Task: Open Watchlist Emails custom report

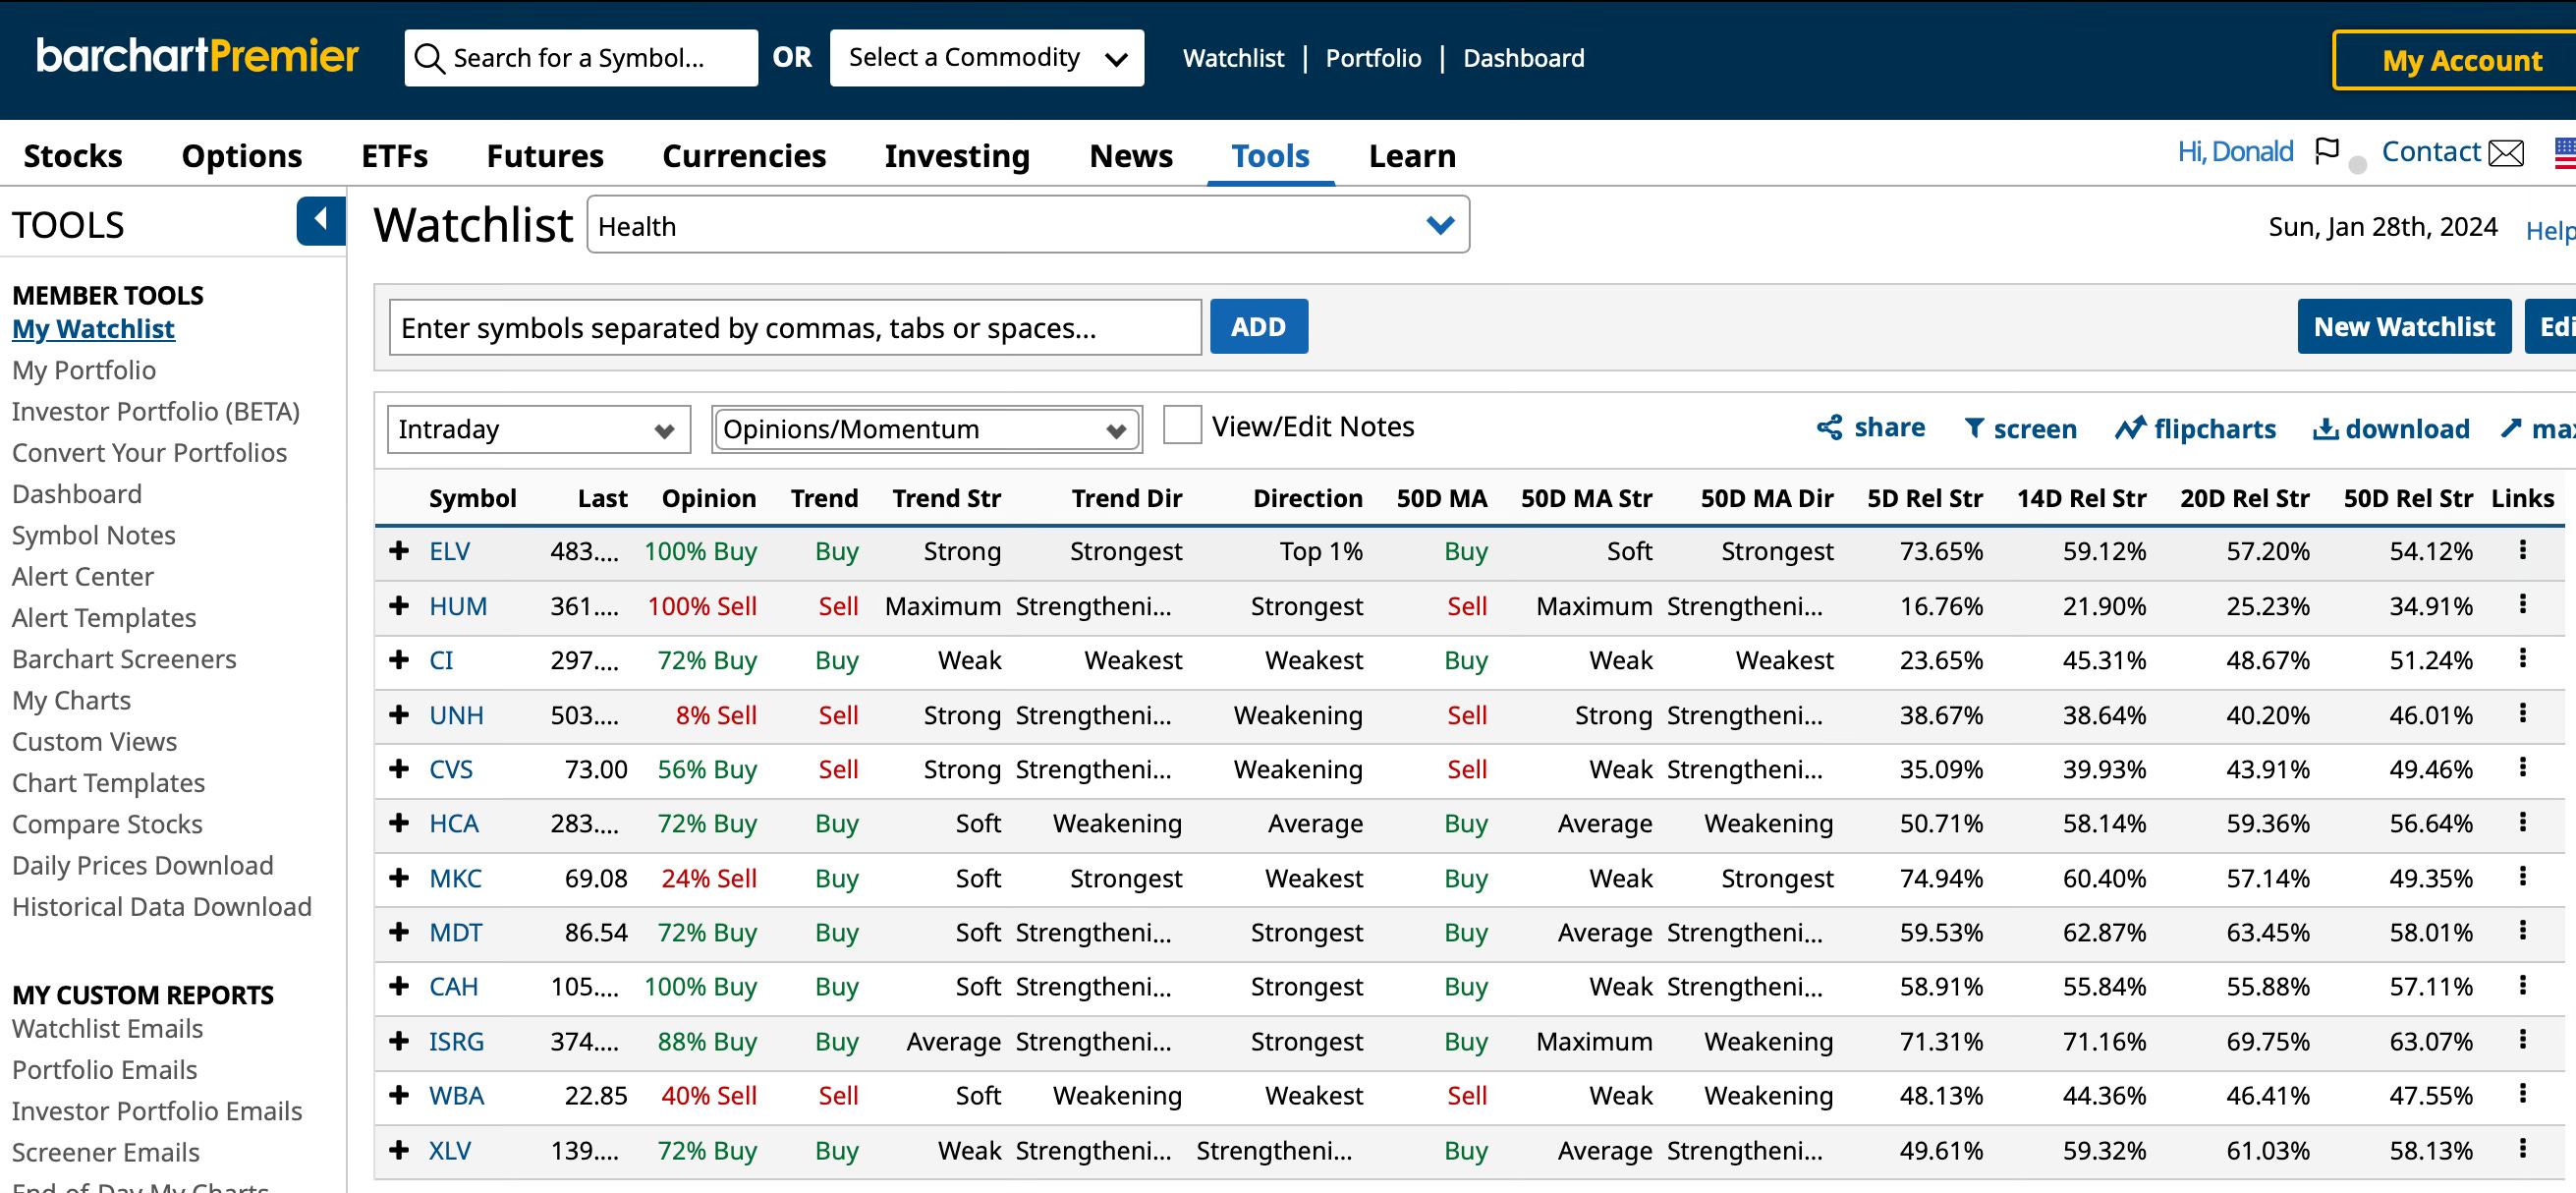Action: pyautogui.click(x=107, y=1028)
